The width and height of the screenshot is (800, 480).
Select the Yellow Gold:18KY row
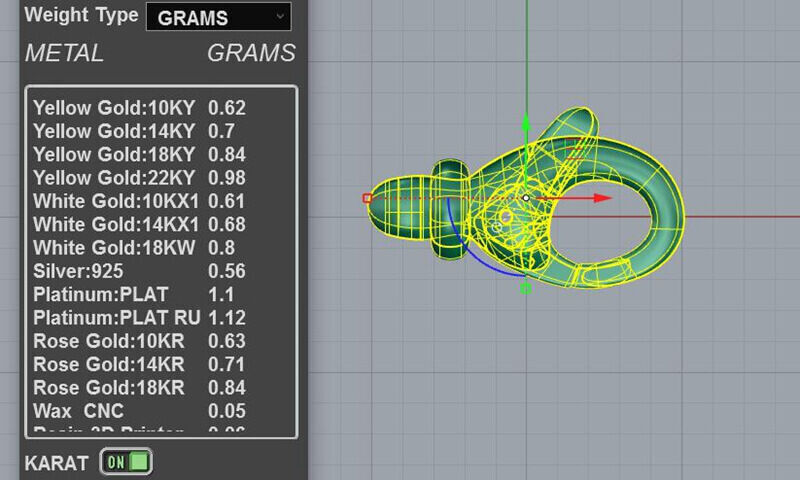coord(139,155)
